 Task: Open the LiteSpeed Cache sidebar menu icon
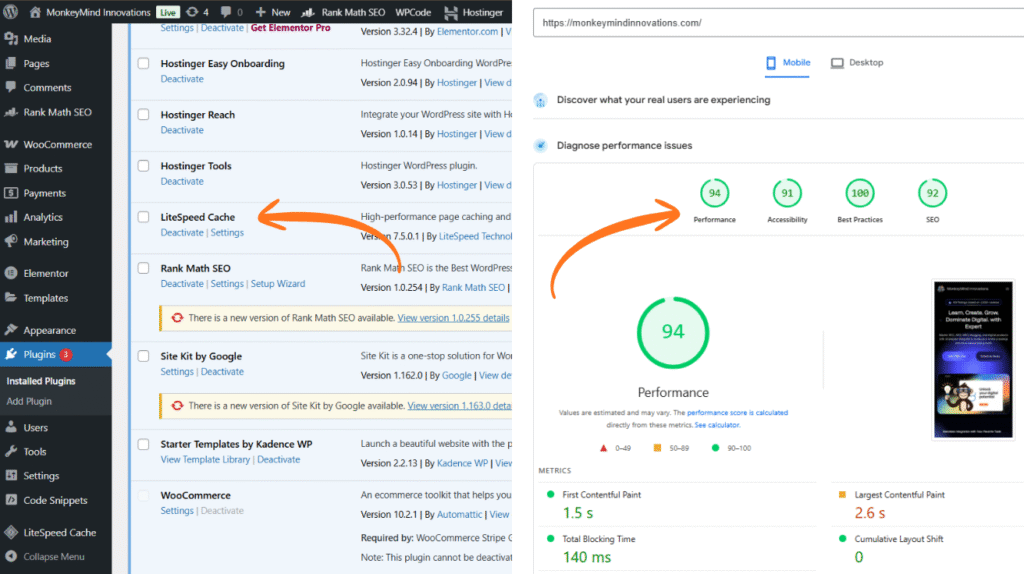click(11, 532)
